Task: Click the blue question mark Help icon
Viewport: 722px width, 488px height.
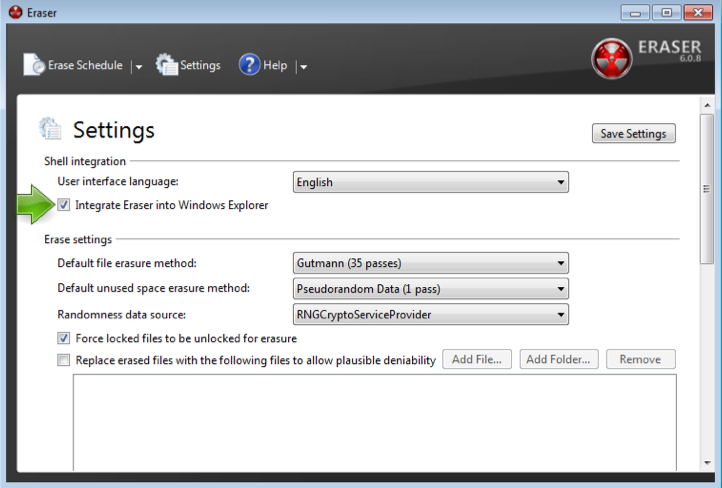Action: click(249, 64)
